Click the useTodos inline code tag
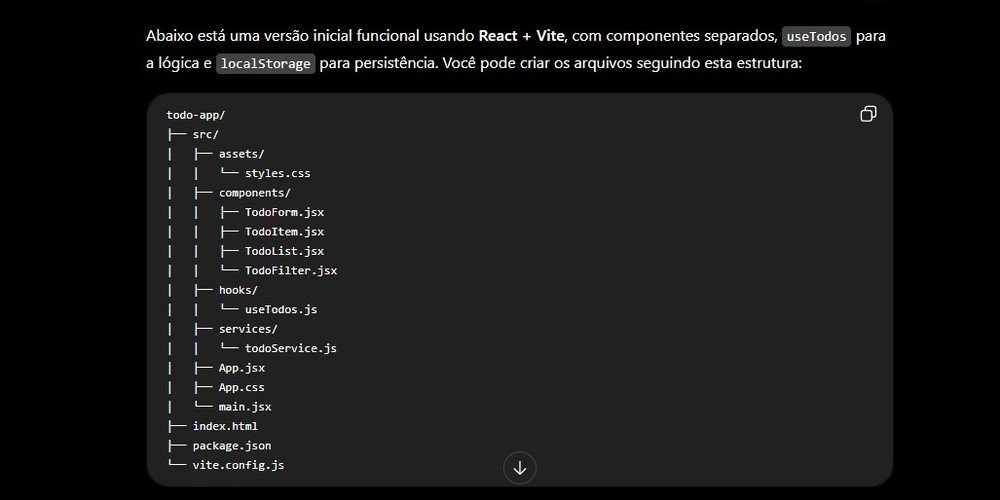Viewport: 1000px width, 500px height. point(816,36)
